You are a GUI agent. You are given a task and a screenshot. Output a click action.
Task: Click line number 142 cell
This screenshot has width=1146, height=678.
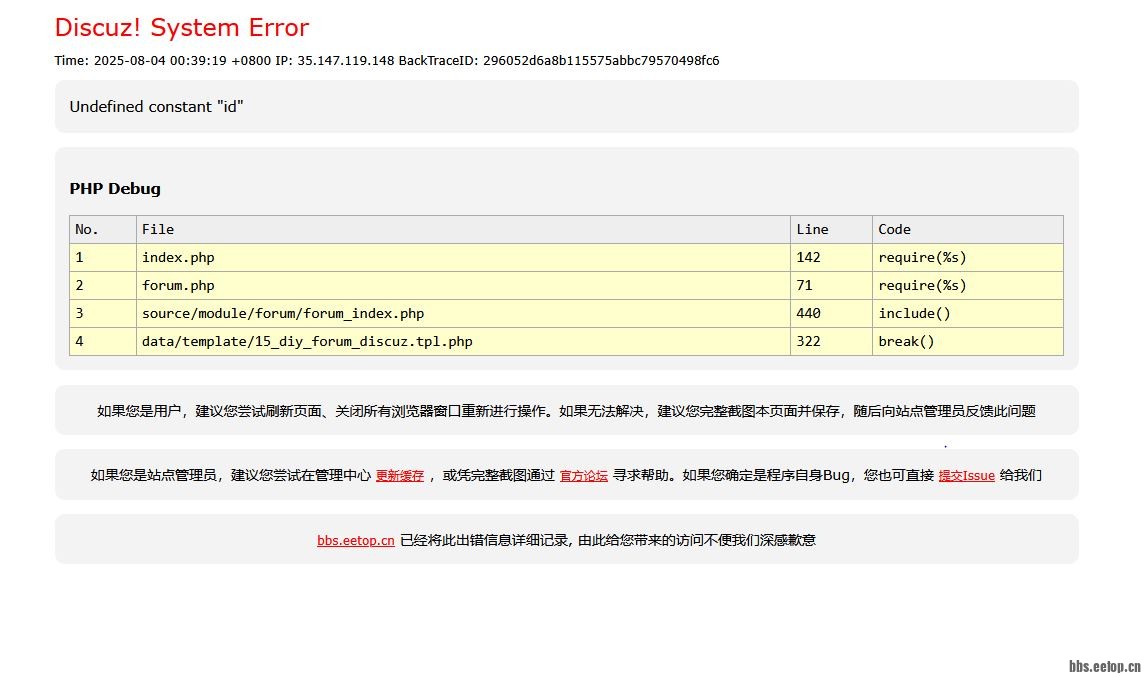tap(831, 257)
